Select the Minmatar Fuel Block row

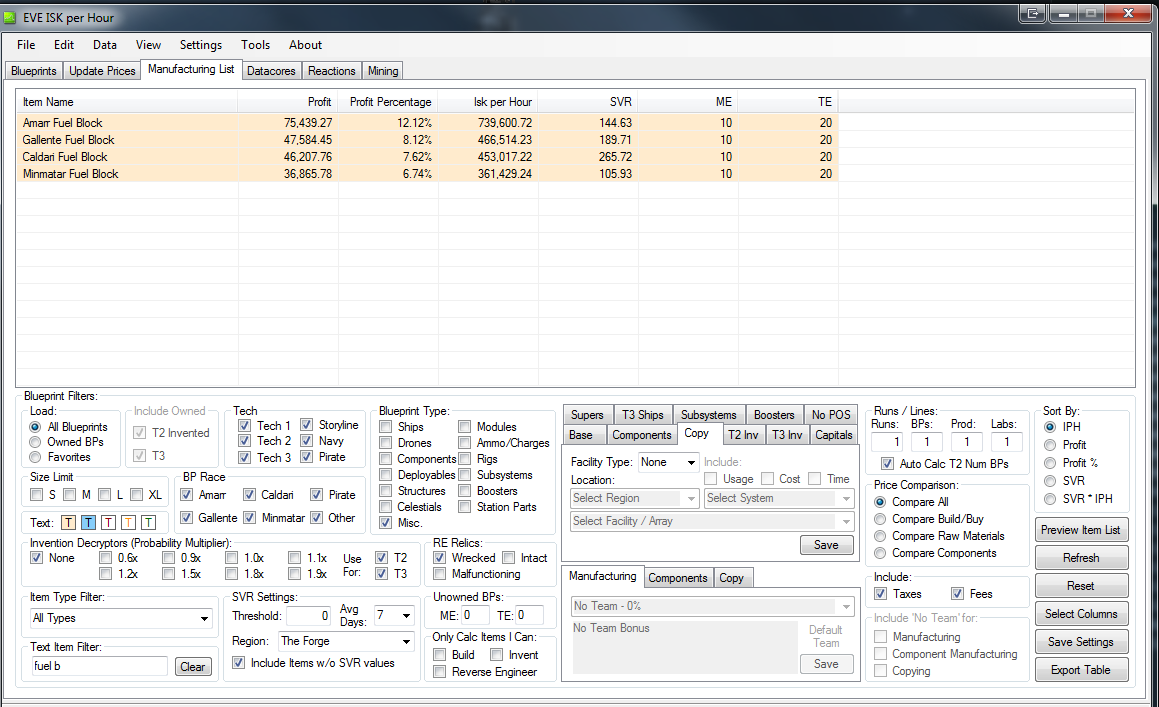(x=428, y=174)
